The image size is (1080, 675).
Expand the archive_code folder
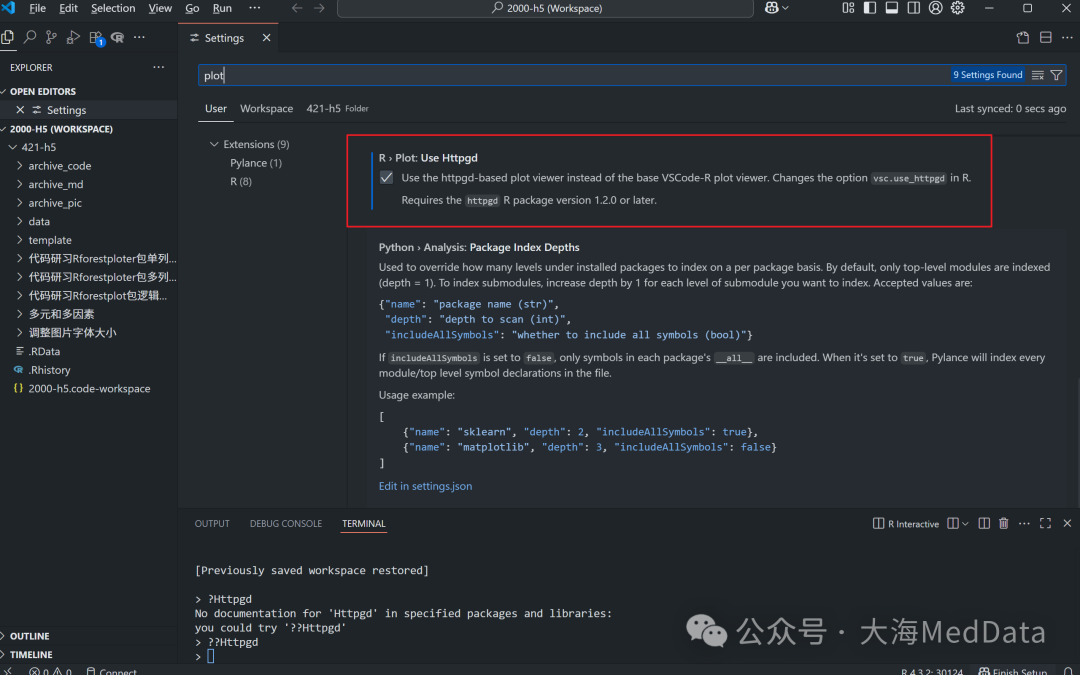click(59, 165)
